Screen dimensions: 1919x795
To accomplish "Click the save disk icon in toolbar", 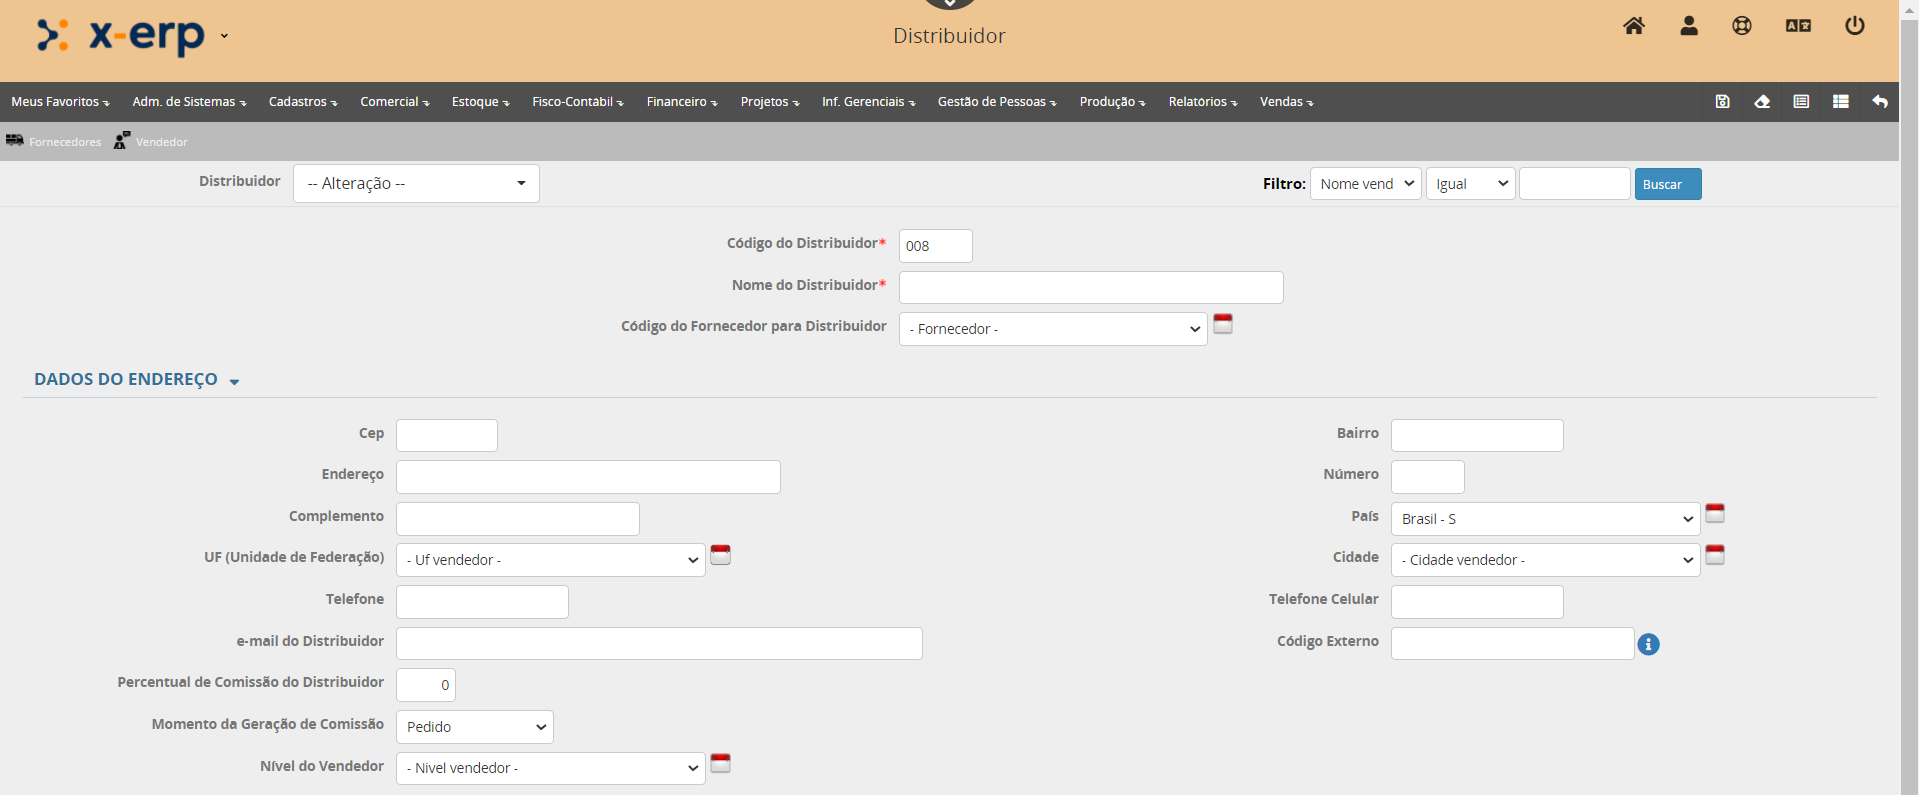I will pyautogui.click(x=1722, y=102).
